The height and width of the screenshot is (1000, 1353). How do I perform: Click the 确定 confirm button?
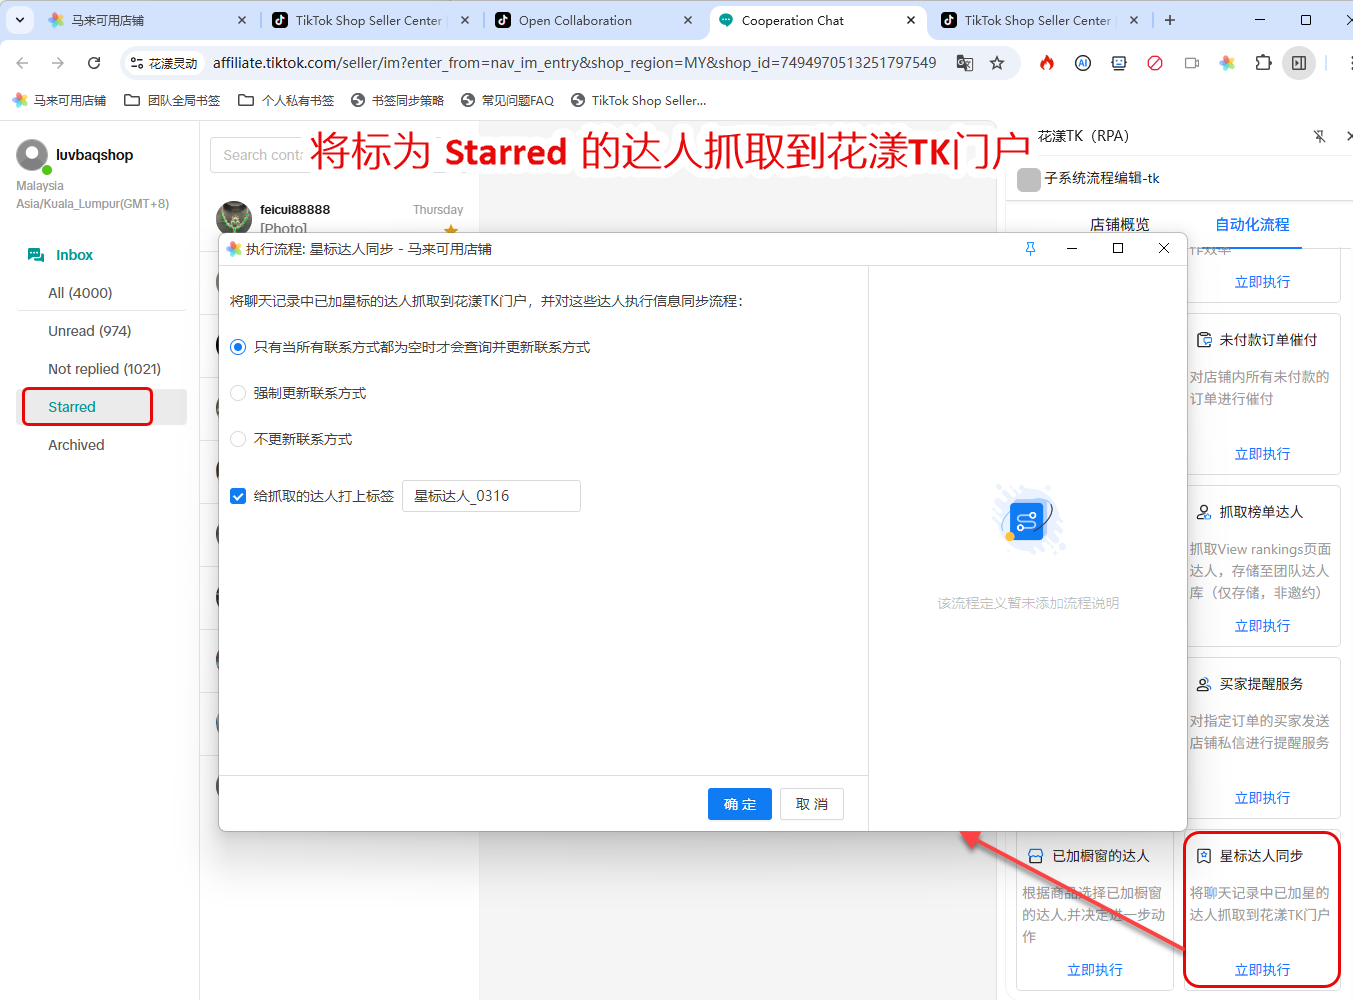(739, 804)
